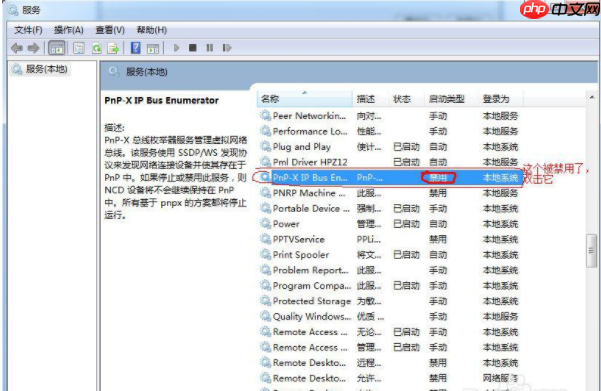601x391 pixels.
Task: Select the Peer Networkin... service row
Action: tap(390, 116)
